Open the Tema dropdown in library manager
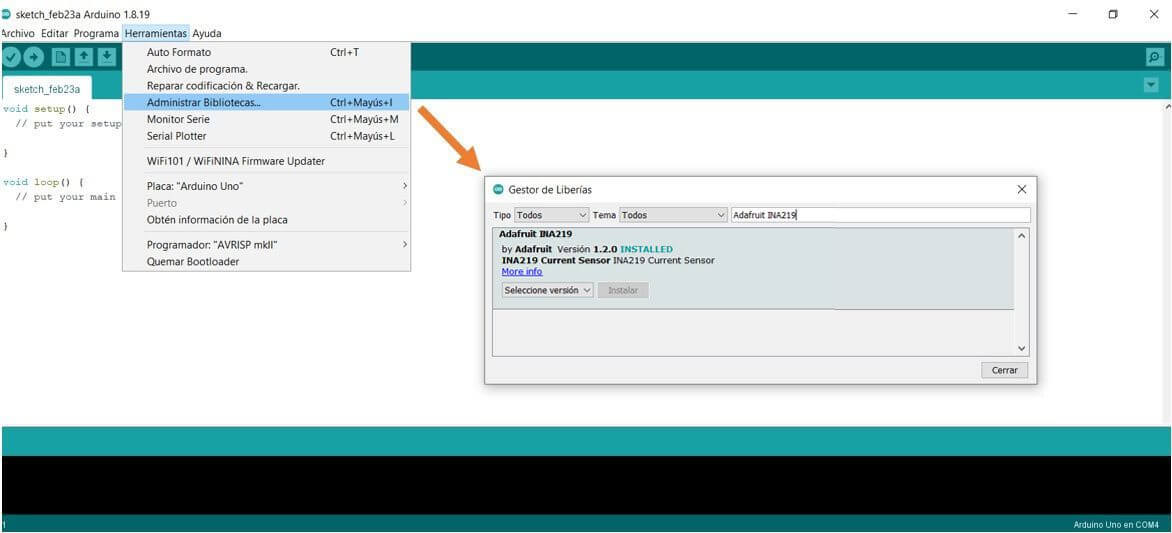The image size is (1172, 533). tap(673, 215)
